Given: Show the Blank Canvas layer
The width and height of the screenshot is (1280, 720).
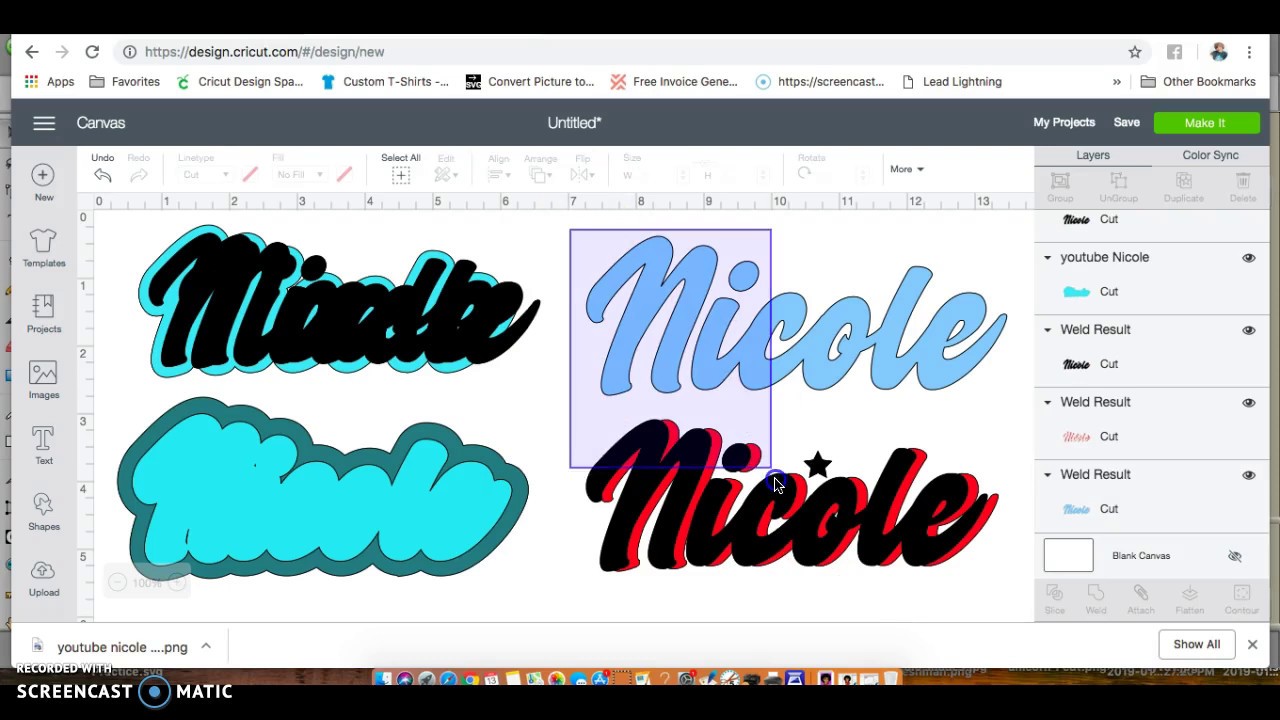Looking at the screenshot, I should click(1235, 556).
